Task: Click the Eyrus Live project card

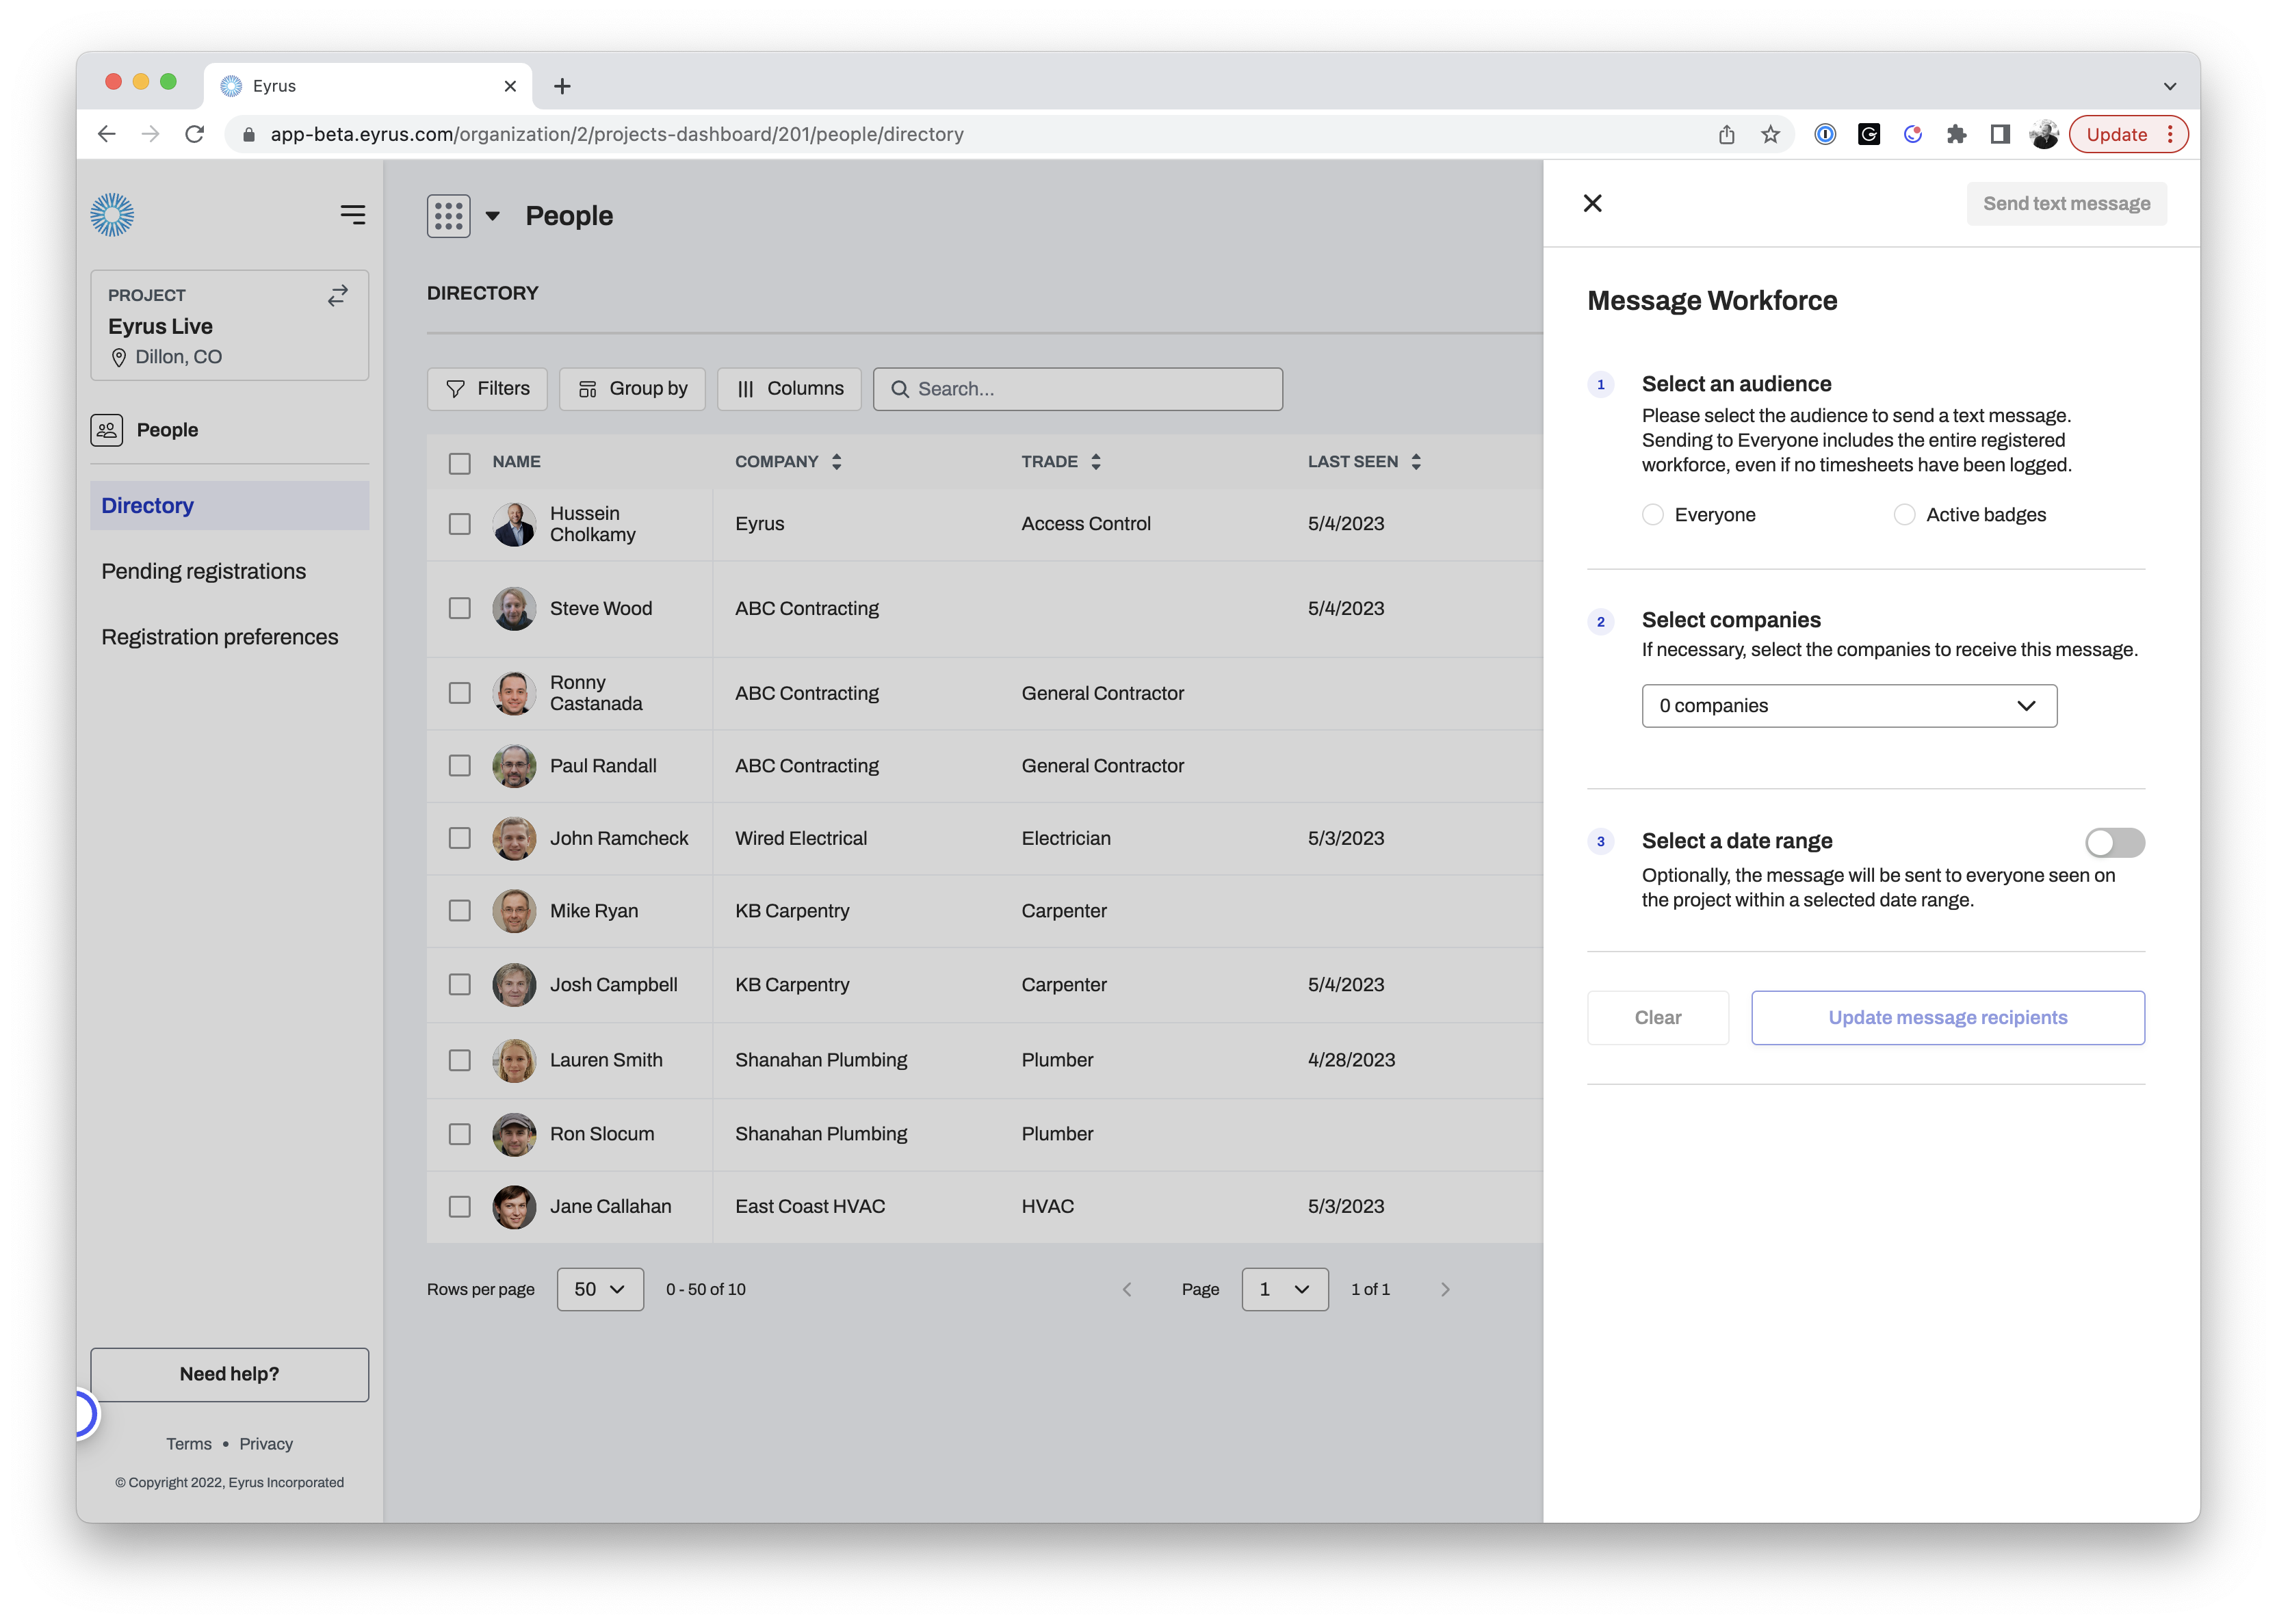Action: 229,325
